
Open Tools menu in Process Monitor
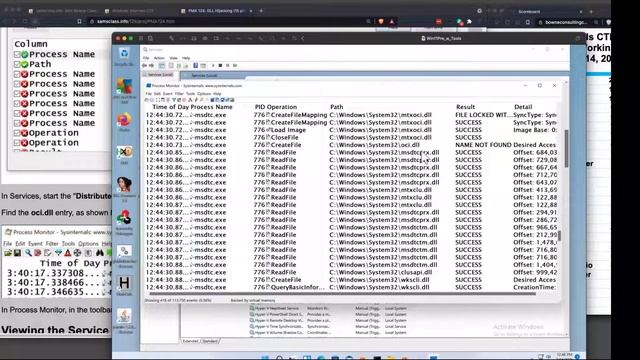click(190, 93)
